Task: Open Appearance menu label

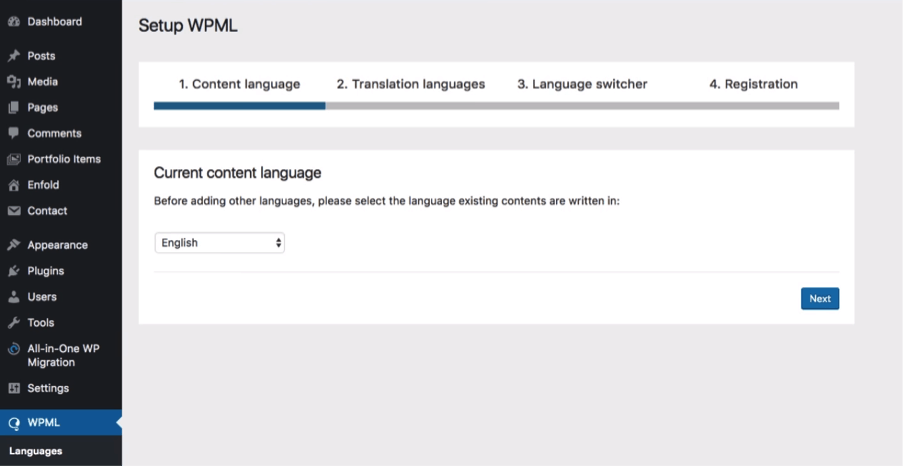Action: tap(58, 245)
